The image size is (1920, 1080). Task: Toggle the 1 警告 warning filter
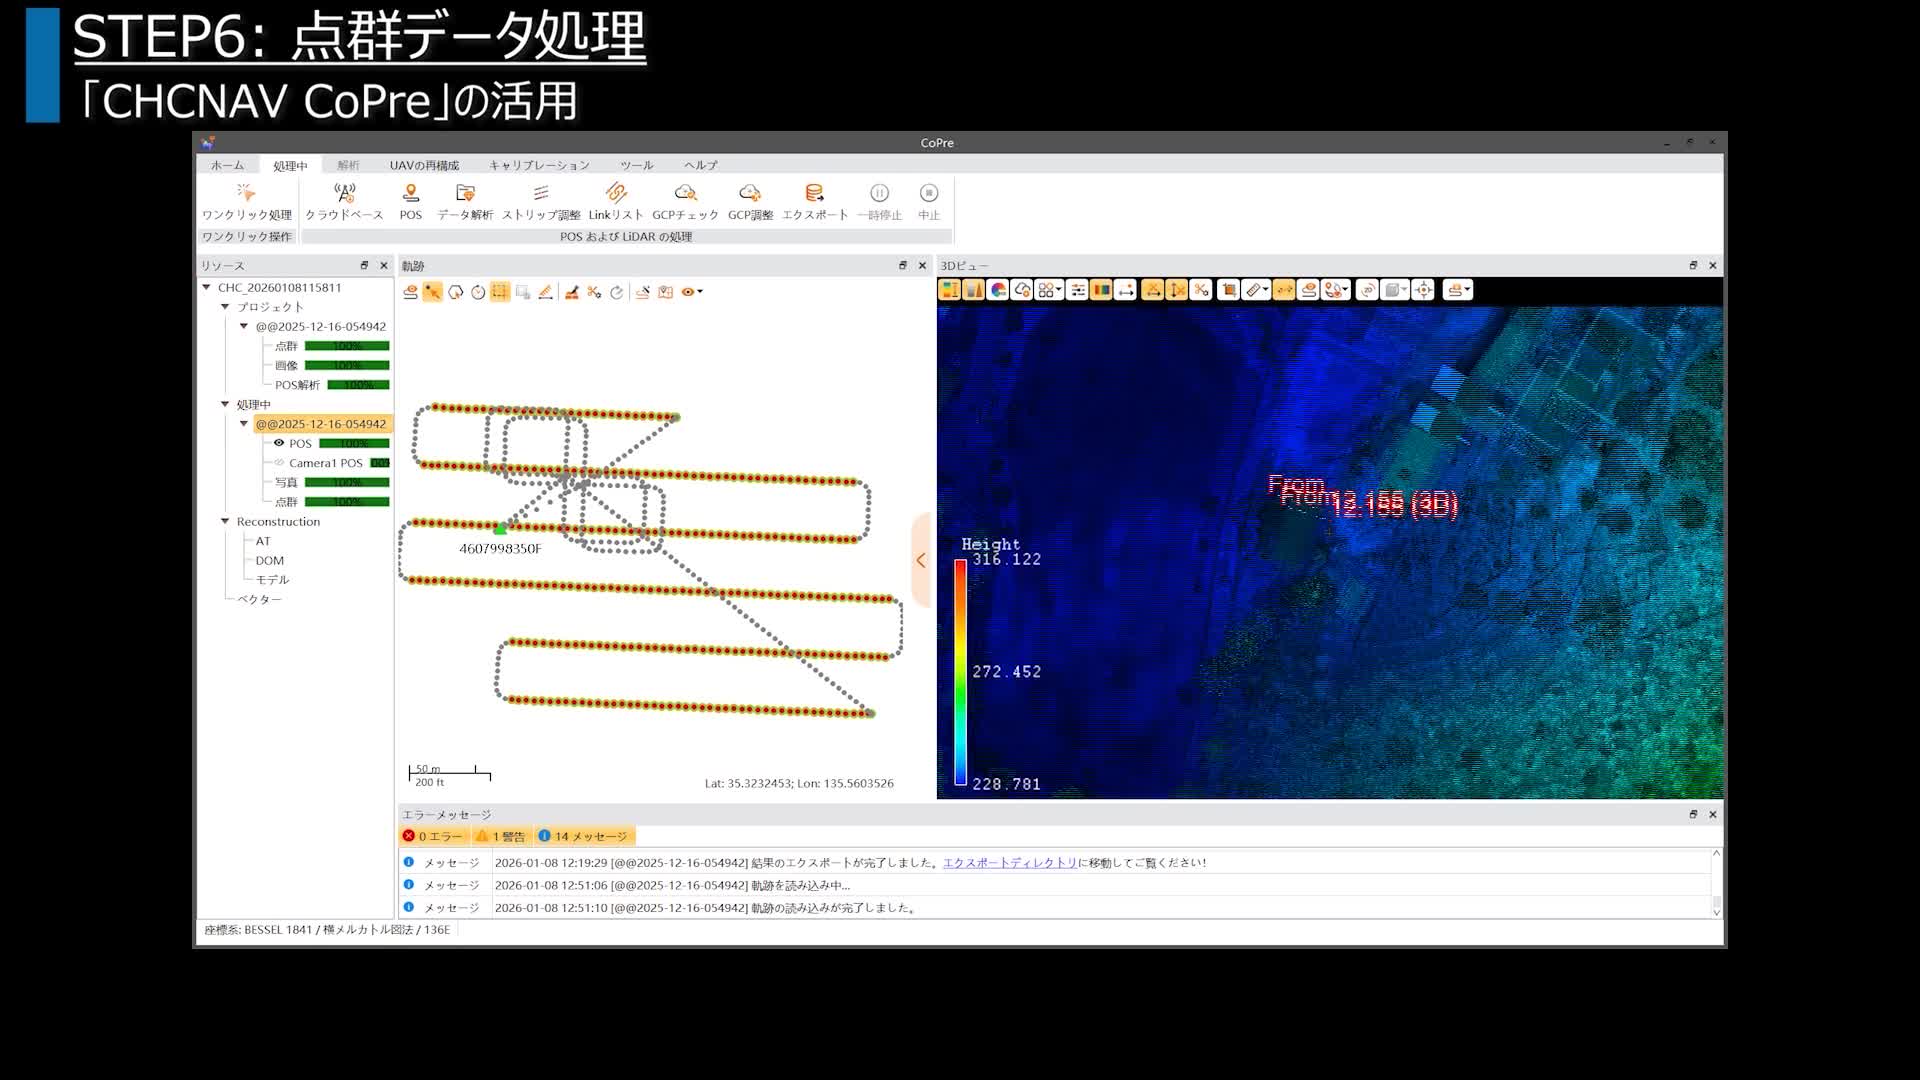pyautogui.click(x=500, y=836)
